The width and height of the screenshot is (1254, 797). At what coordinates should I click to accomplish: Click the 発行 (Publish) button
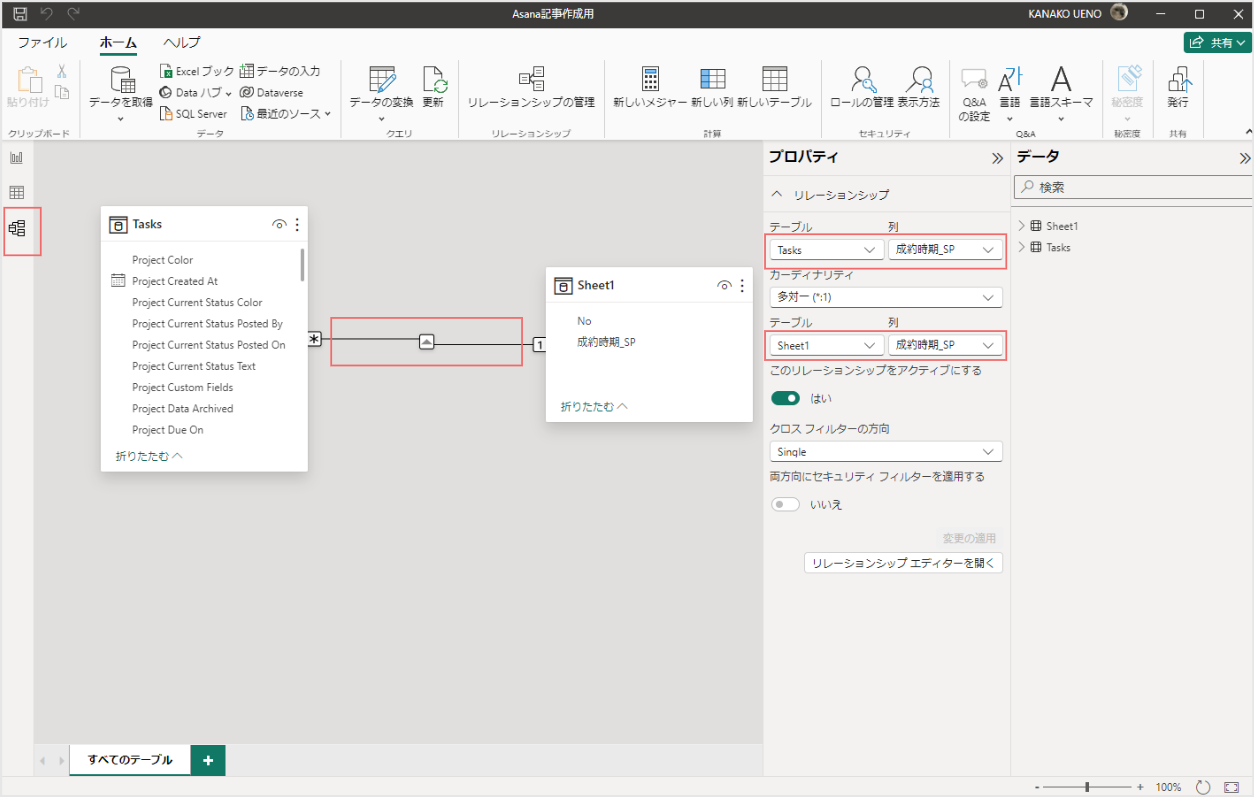tap(1178, 88)
